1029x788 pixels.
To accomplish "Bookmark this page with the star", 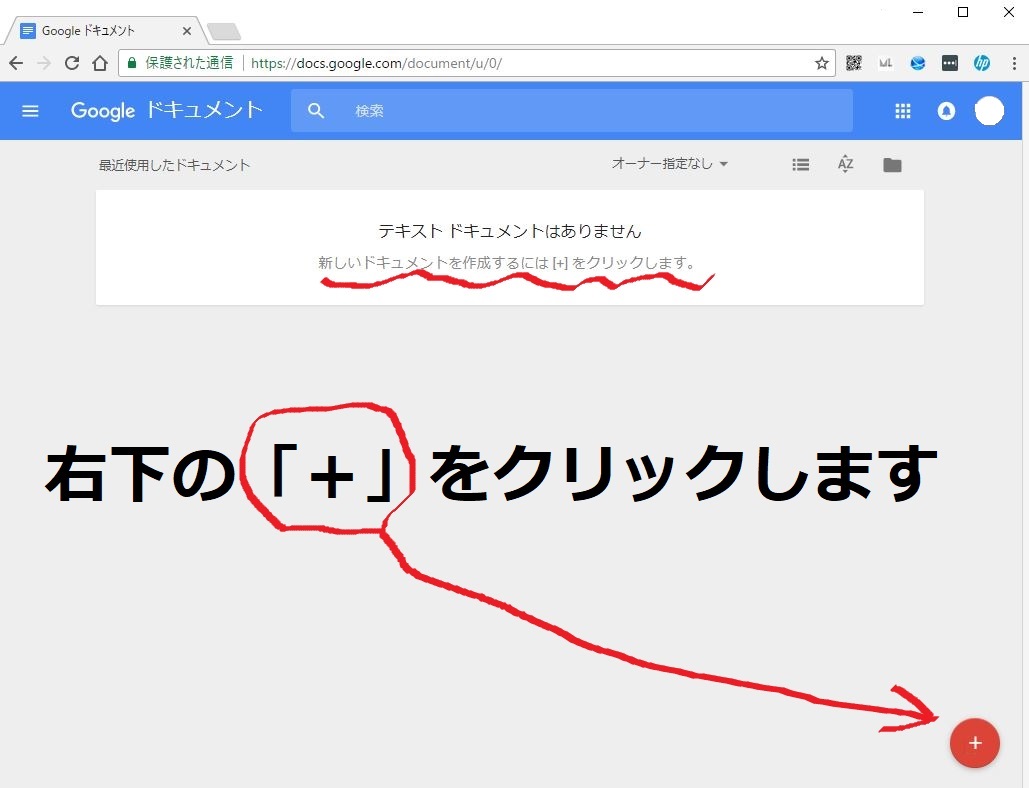I will (x=822, y=63).
